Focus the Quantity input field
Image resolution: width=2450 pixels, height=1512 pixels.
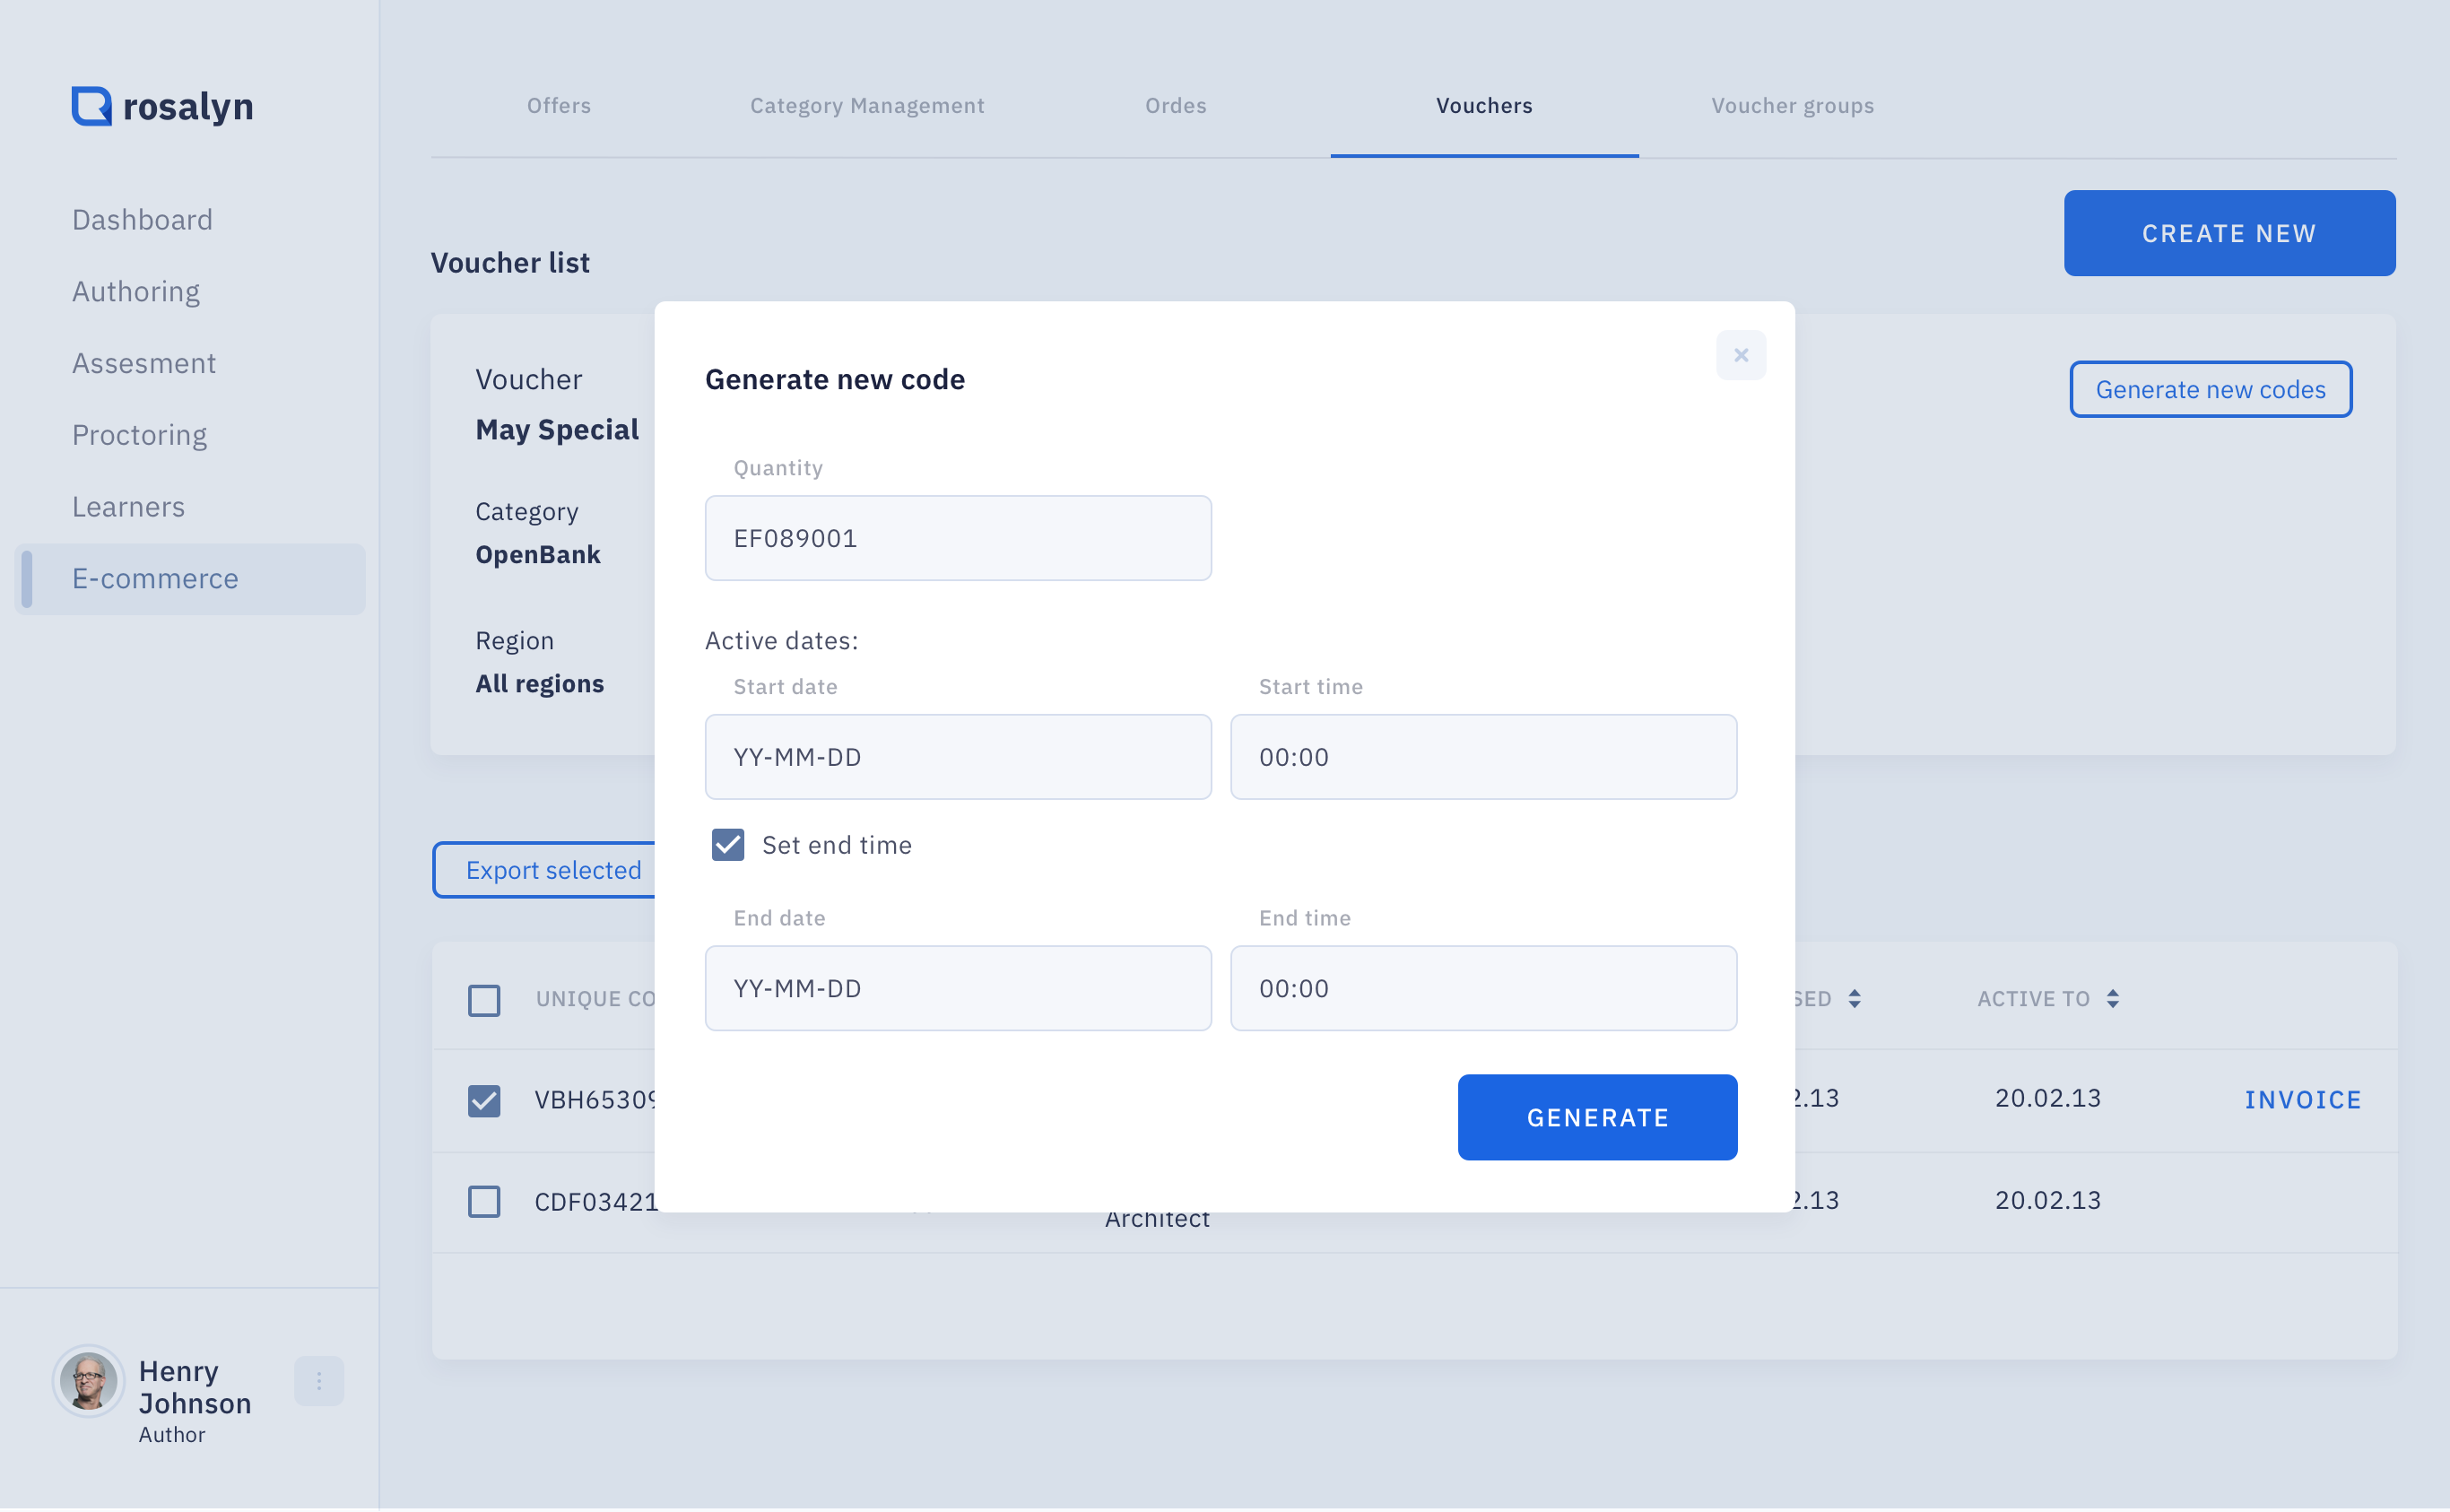tap(958, 538)
